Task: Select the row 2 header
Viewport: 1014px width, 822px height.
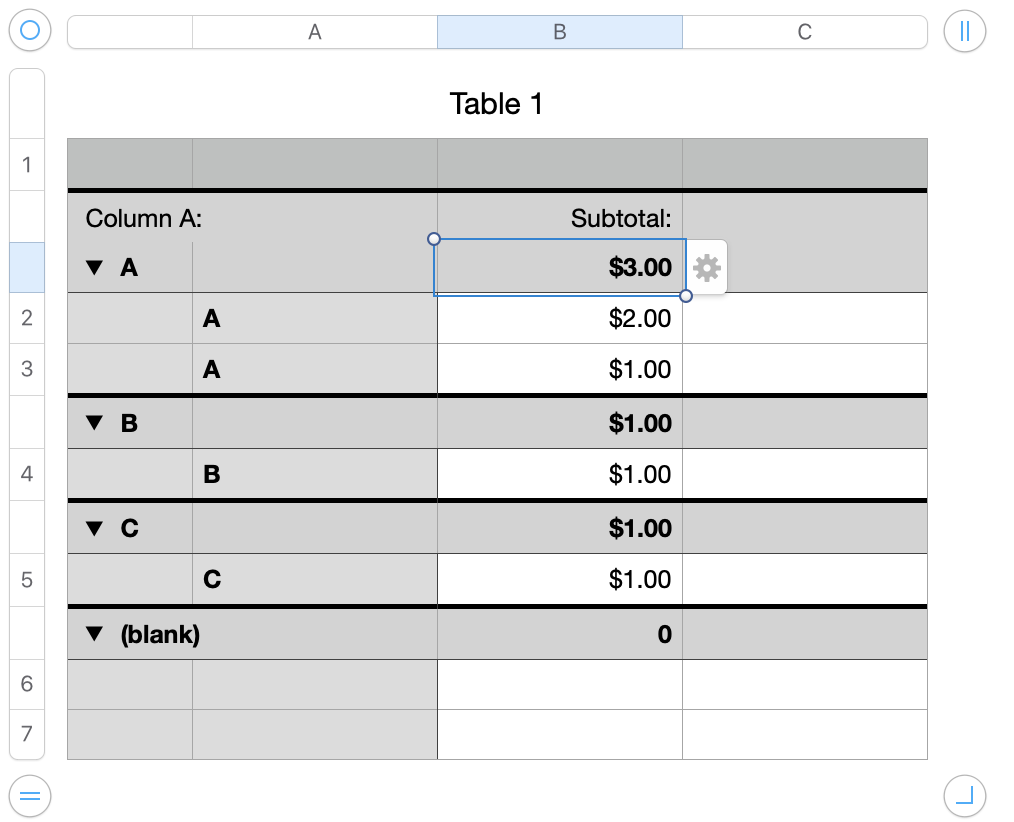Action: 27,318
